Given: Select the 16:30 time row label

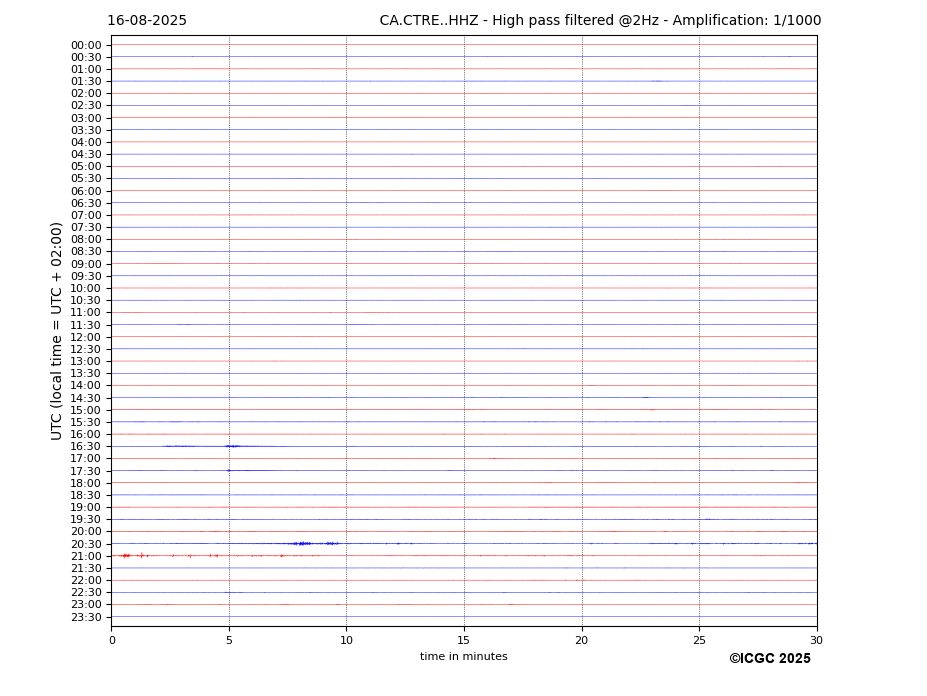Looking at the screenshot, I should (86, 446).
